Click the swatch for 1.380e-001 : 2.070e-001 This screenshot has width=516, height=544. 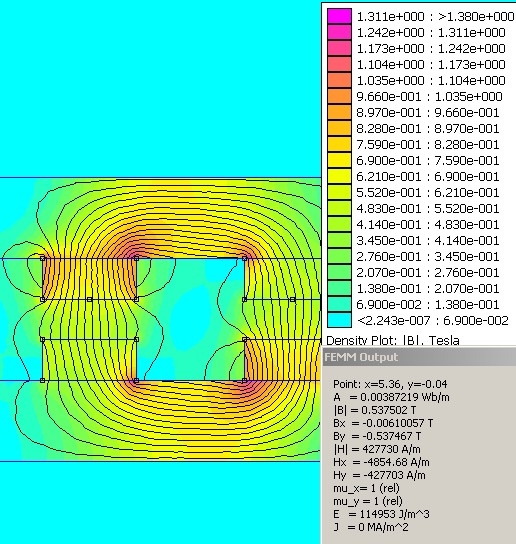(x=339, y=288)
